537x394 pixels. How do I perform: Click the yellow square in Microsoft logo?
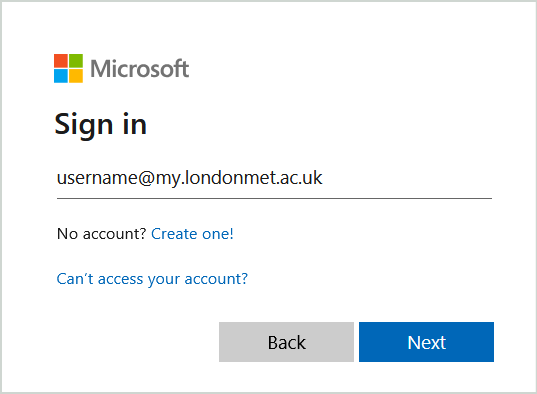(x=76, y=76)
